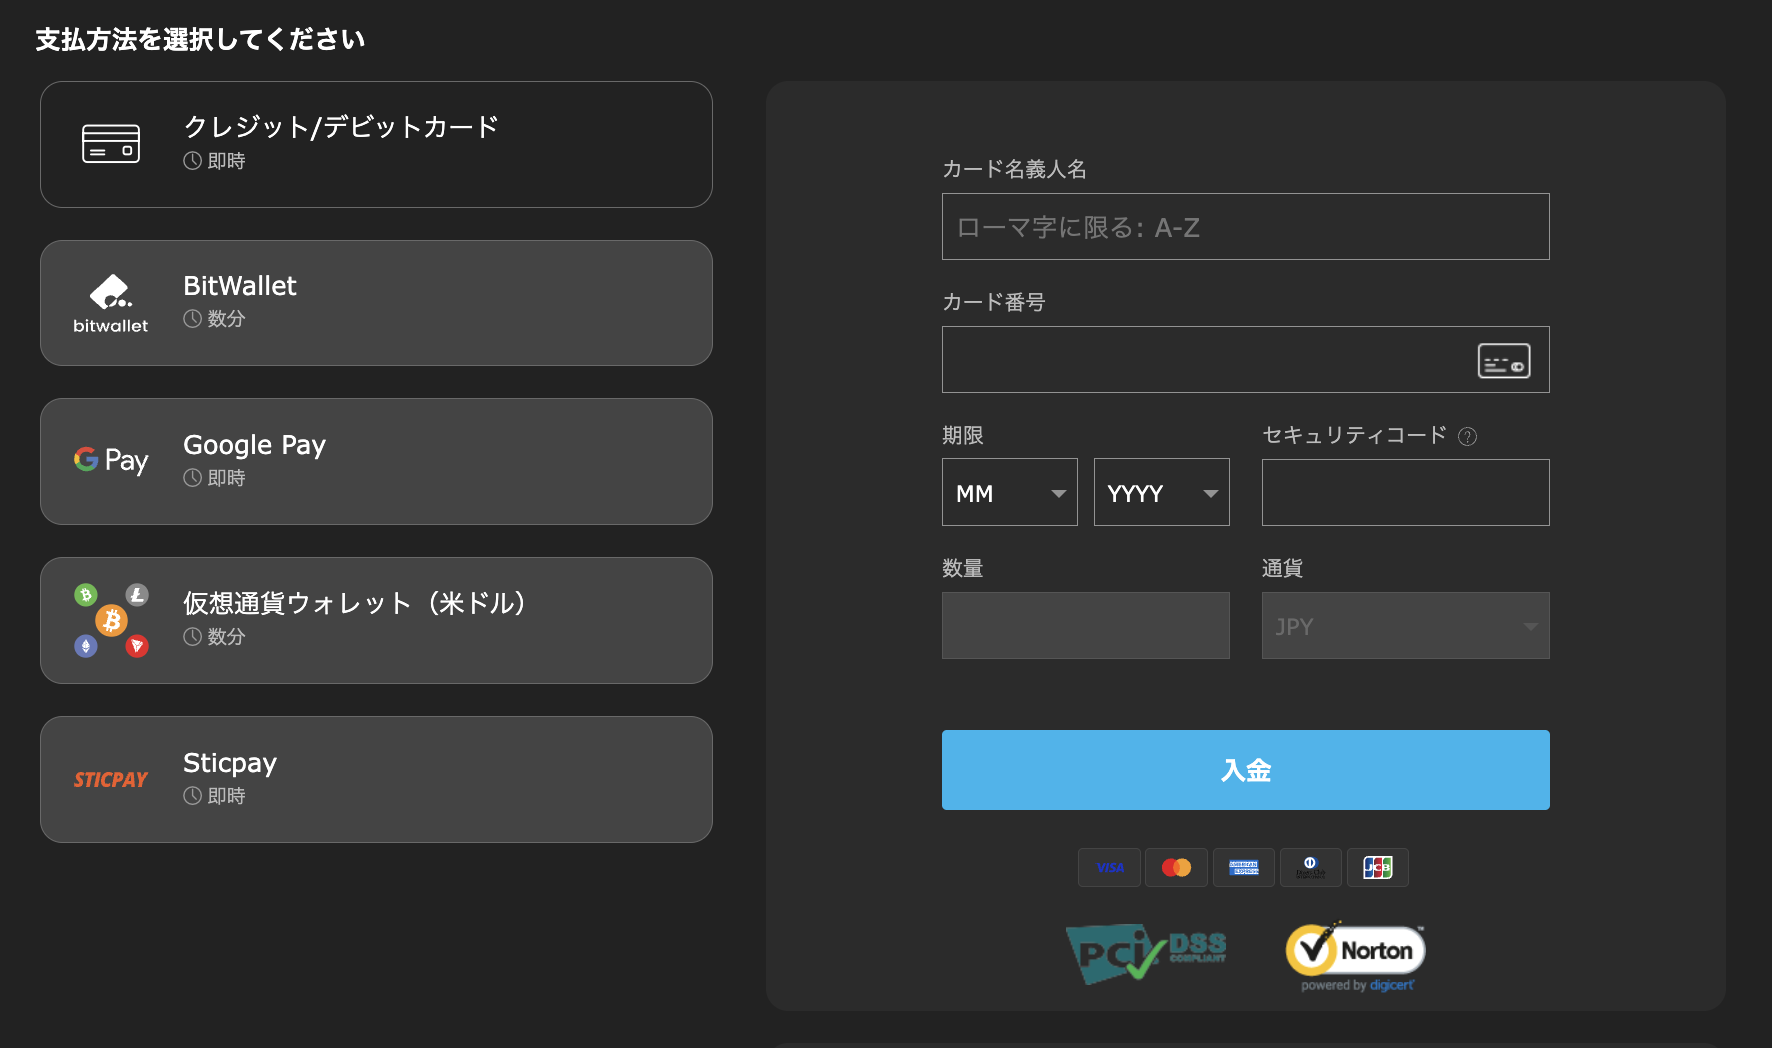
Task: Click the clock icon under クレジット/デビットカード
Action: click(x=193, y=161)
